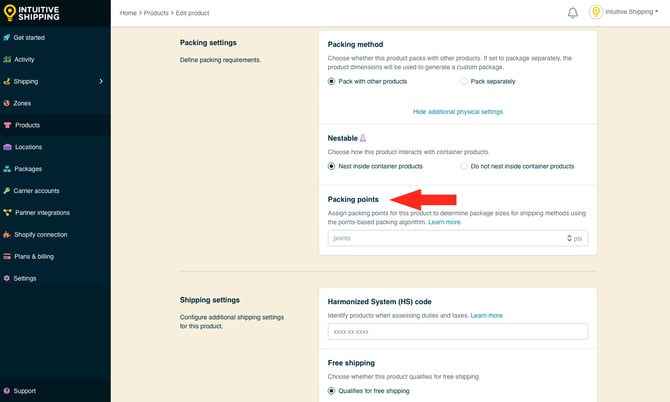Click the packing points stepper arrows
Viewport: 670px width, 402px height.
tap(569, 239)
